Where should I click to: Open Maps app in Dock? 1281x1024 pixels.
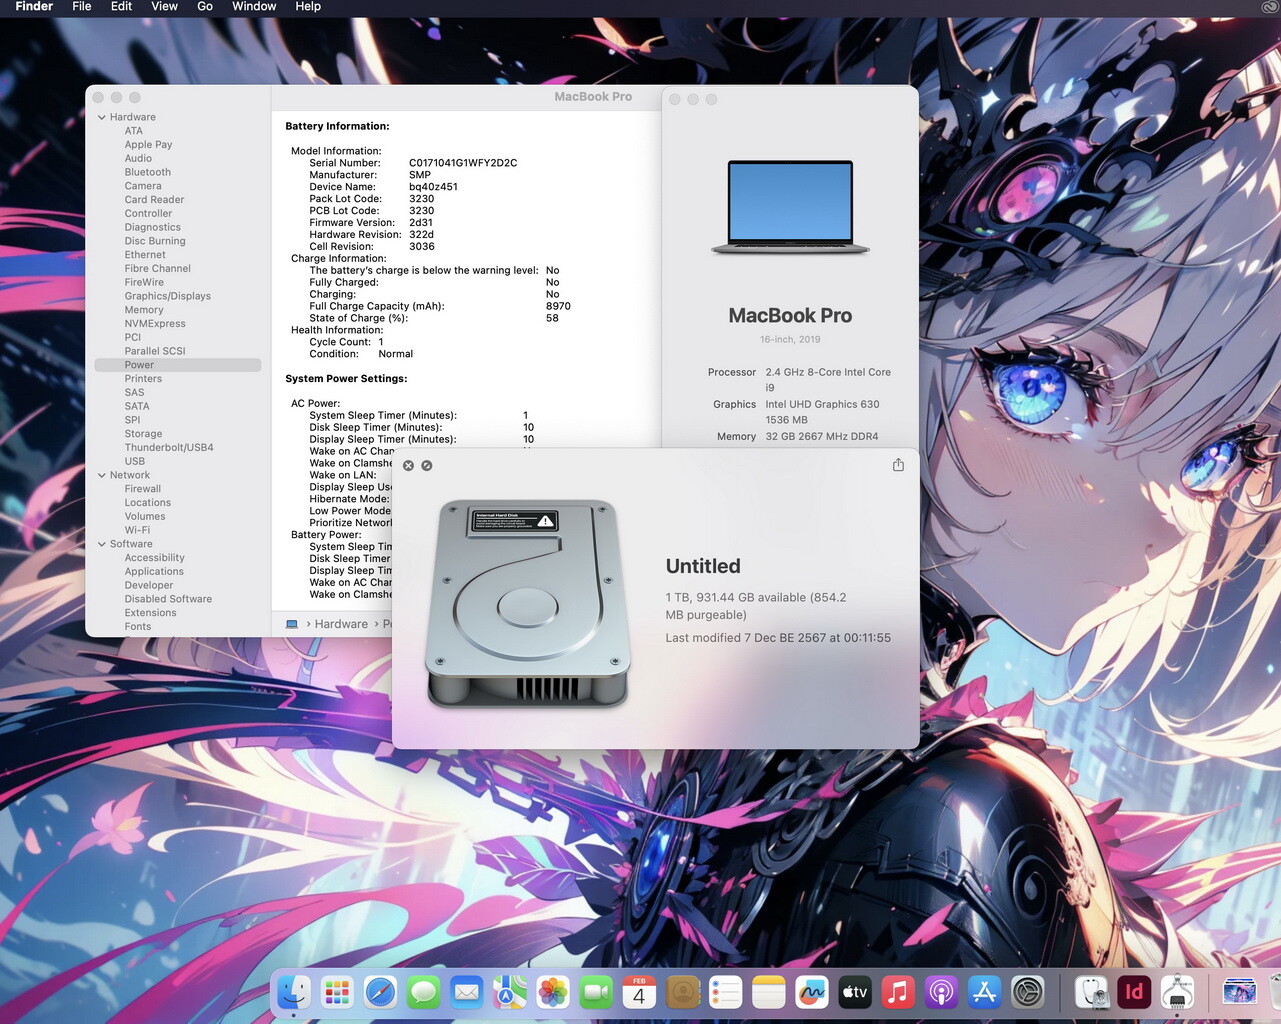point(510,992)
